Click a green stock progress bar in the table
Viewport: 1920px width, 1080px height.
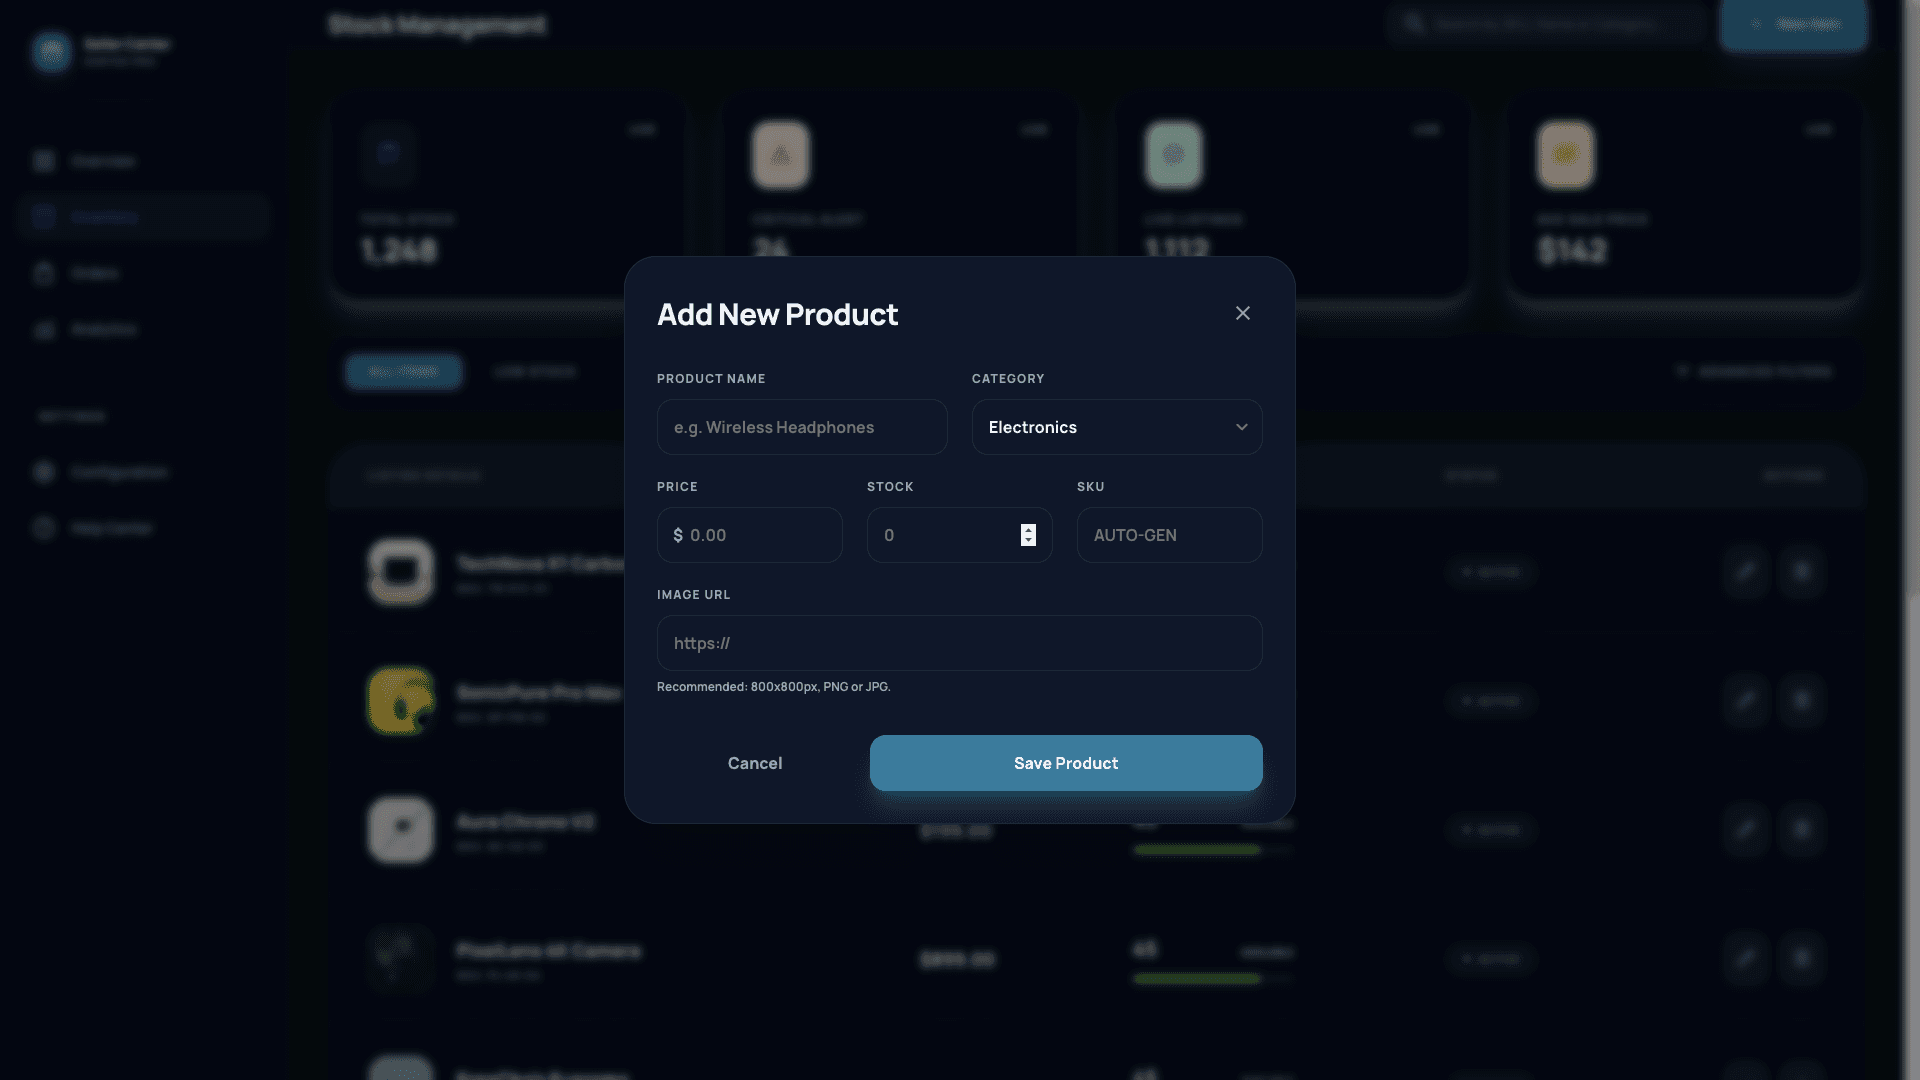(x=1196, y=849)
